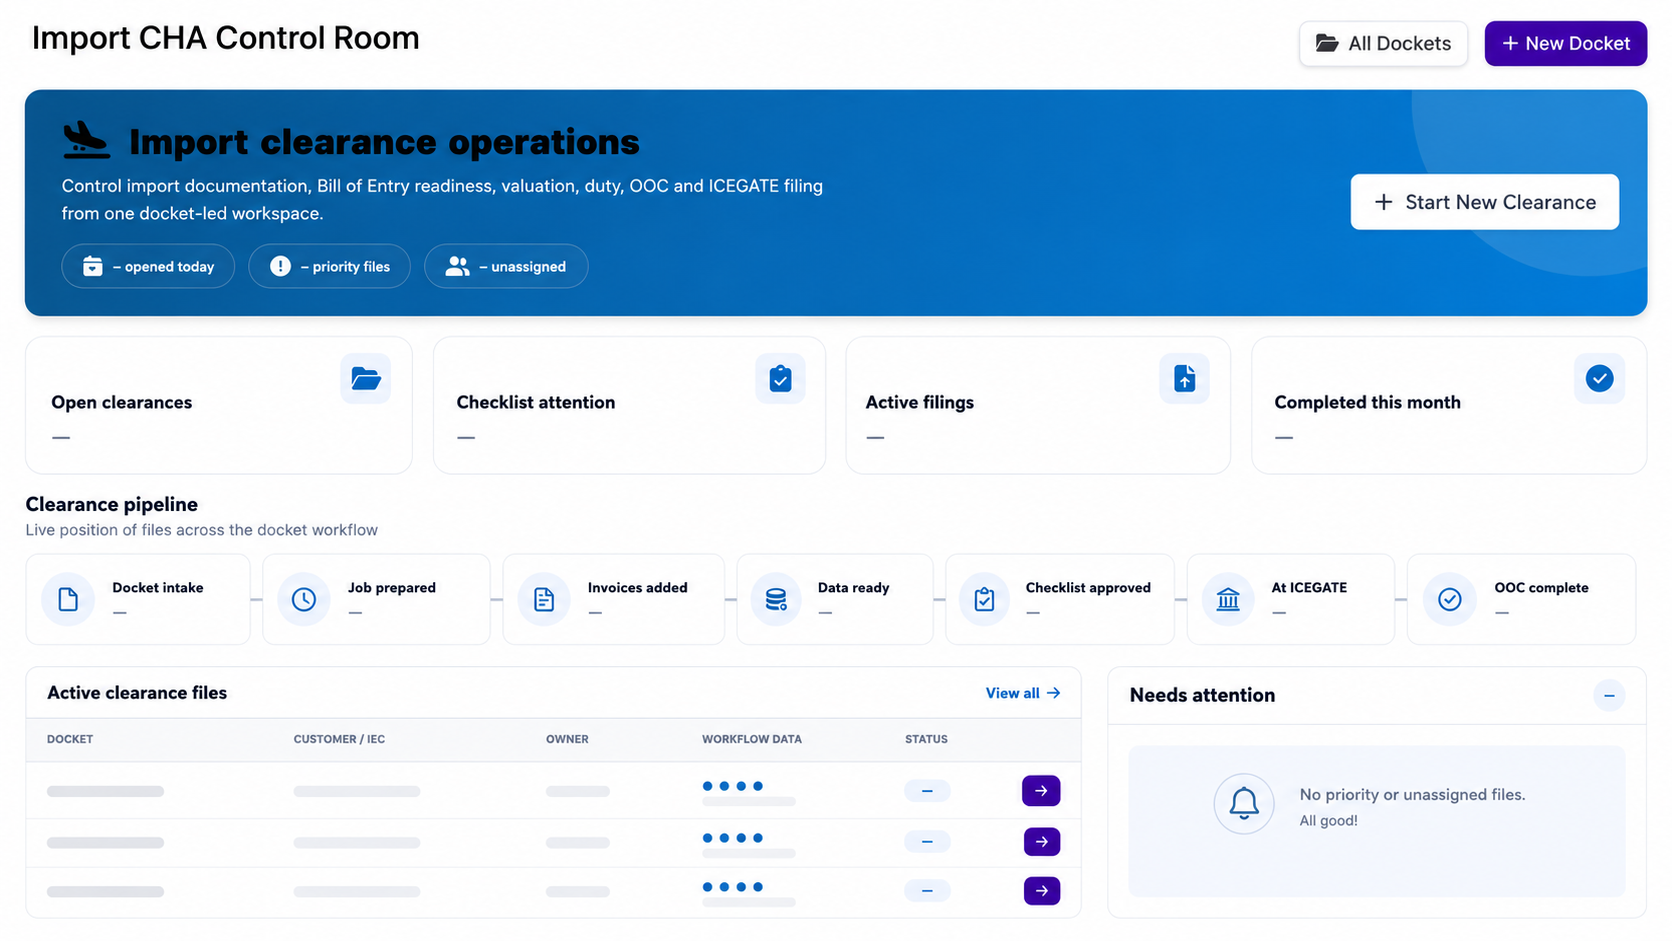Select the priority files chip
The width and height of the screenshot is (1672, 941).
(329, 266)
